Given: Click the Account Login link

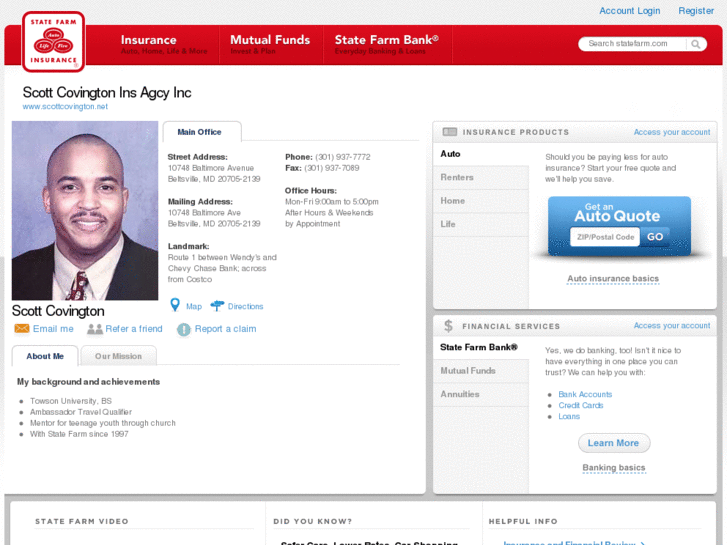Looking at the screenshot, I should 629,10.
